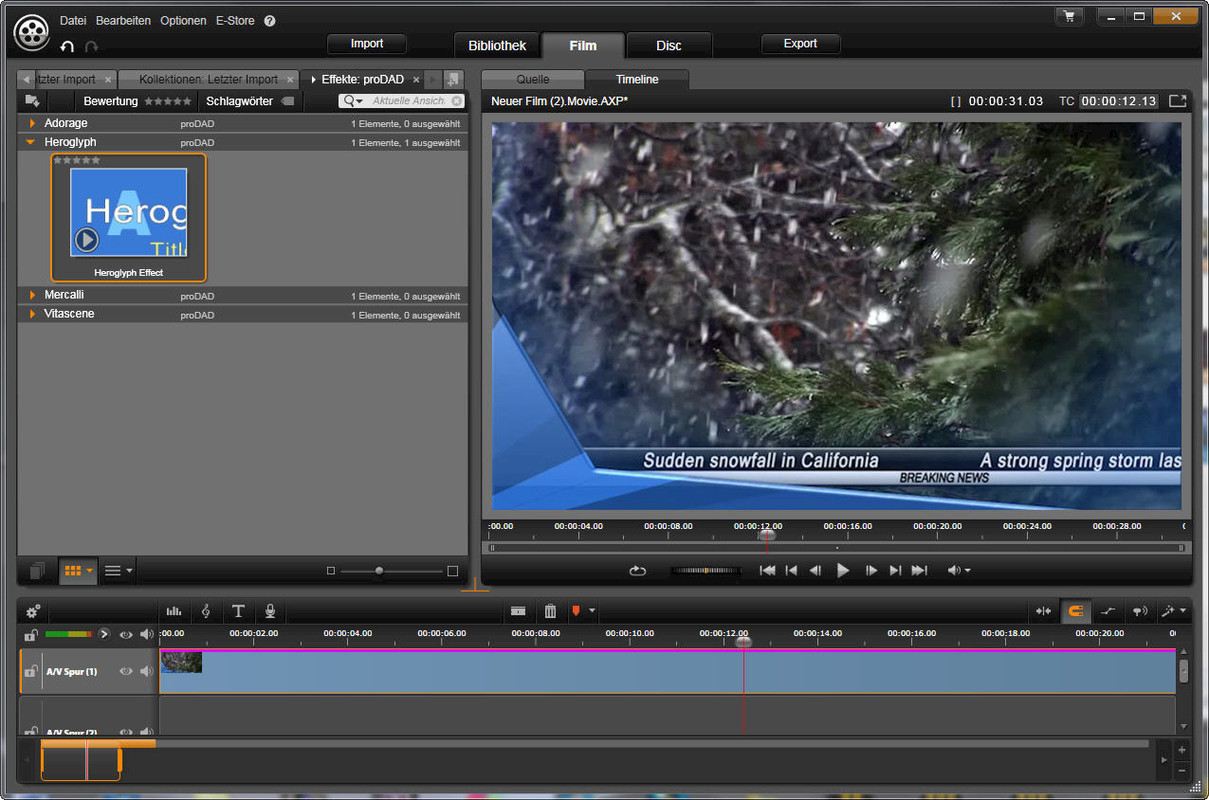Open the marker dropdown arrow
Screen dimensions: 1209x800
click(x=592, y=611)
